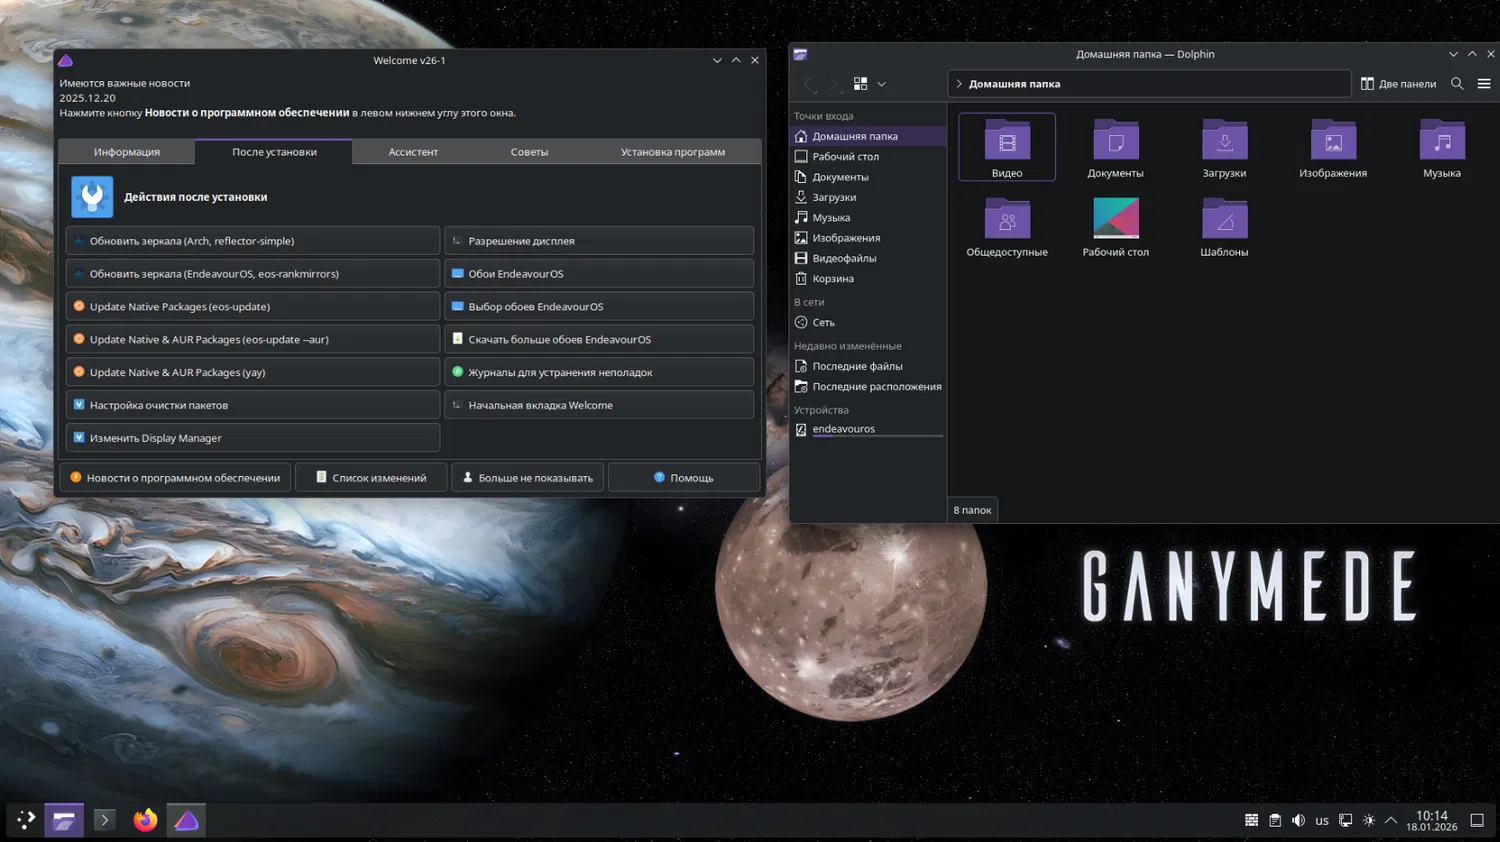
Task: Open the Загрузки folder icon in the file view
Action: pyautogui.click(x=1224, y=147)
